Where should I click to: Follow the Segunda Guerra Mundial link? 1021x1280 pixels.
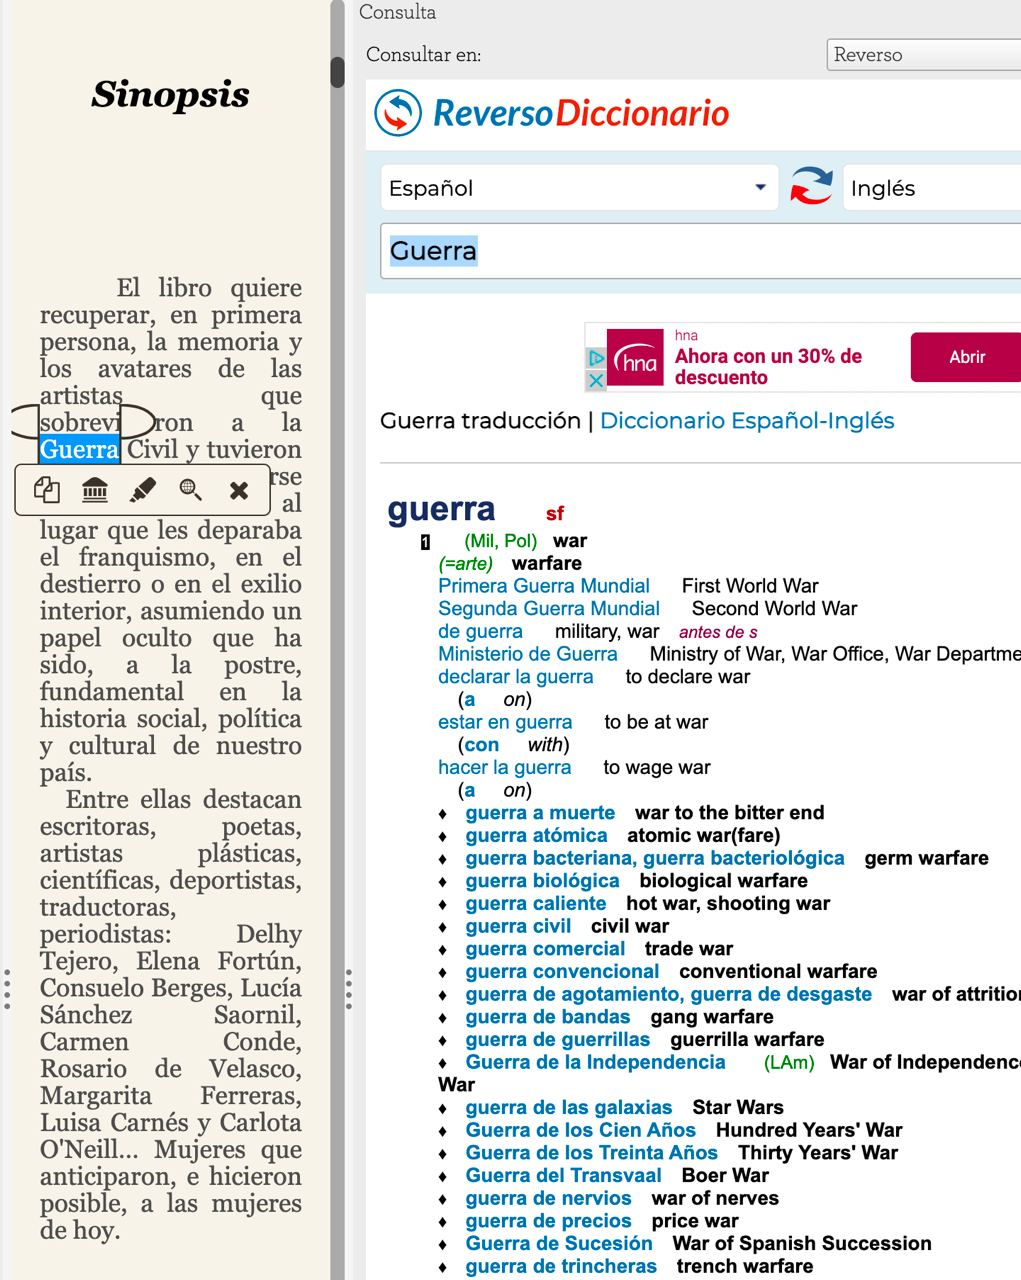549,609
